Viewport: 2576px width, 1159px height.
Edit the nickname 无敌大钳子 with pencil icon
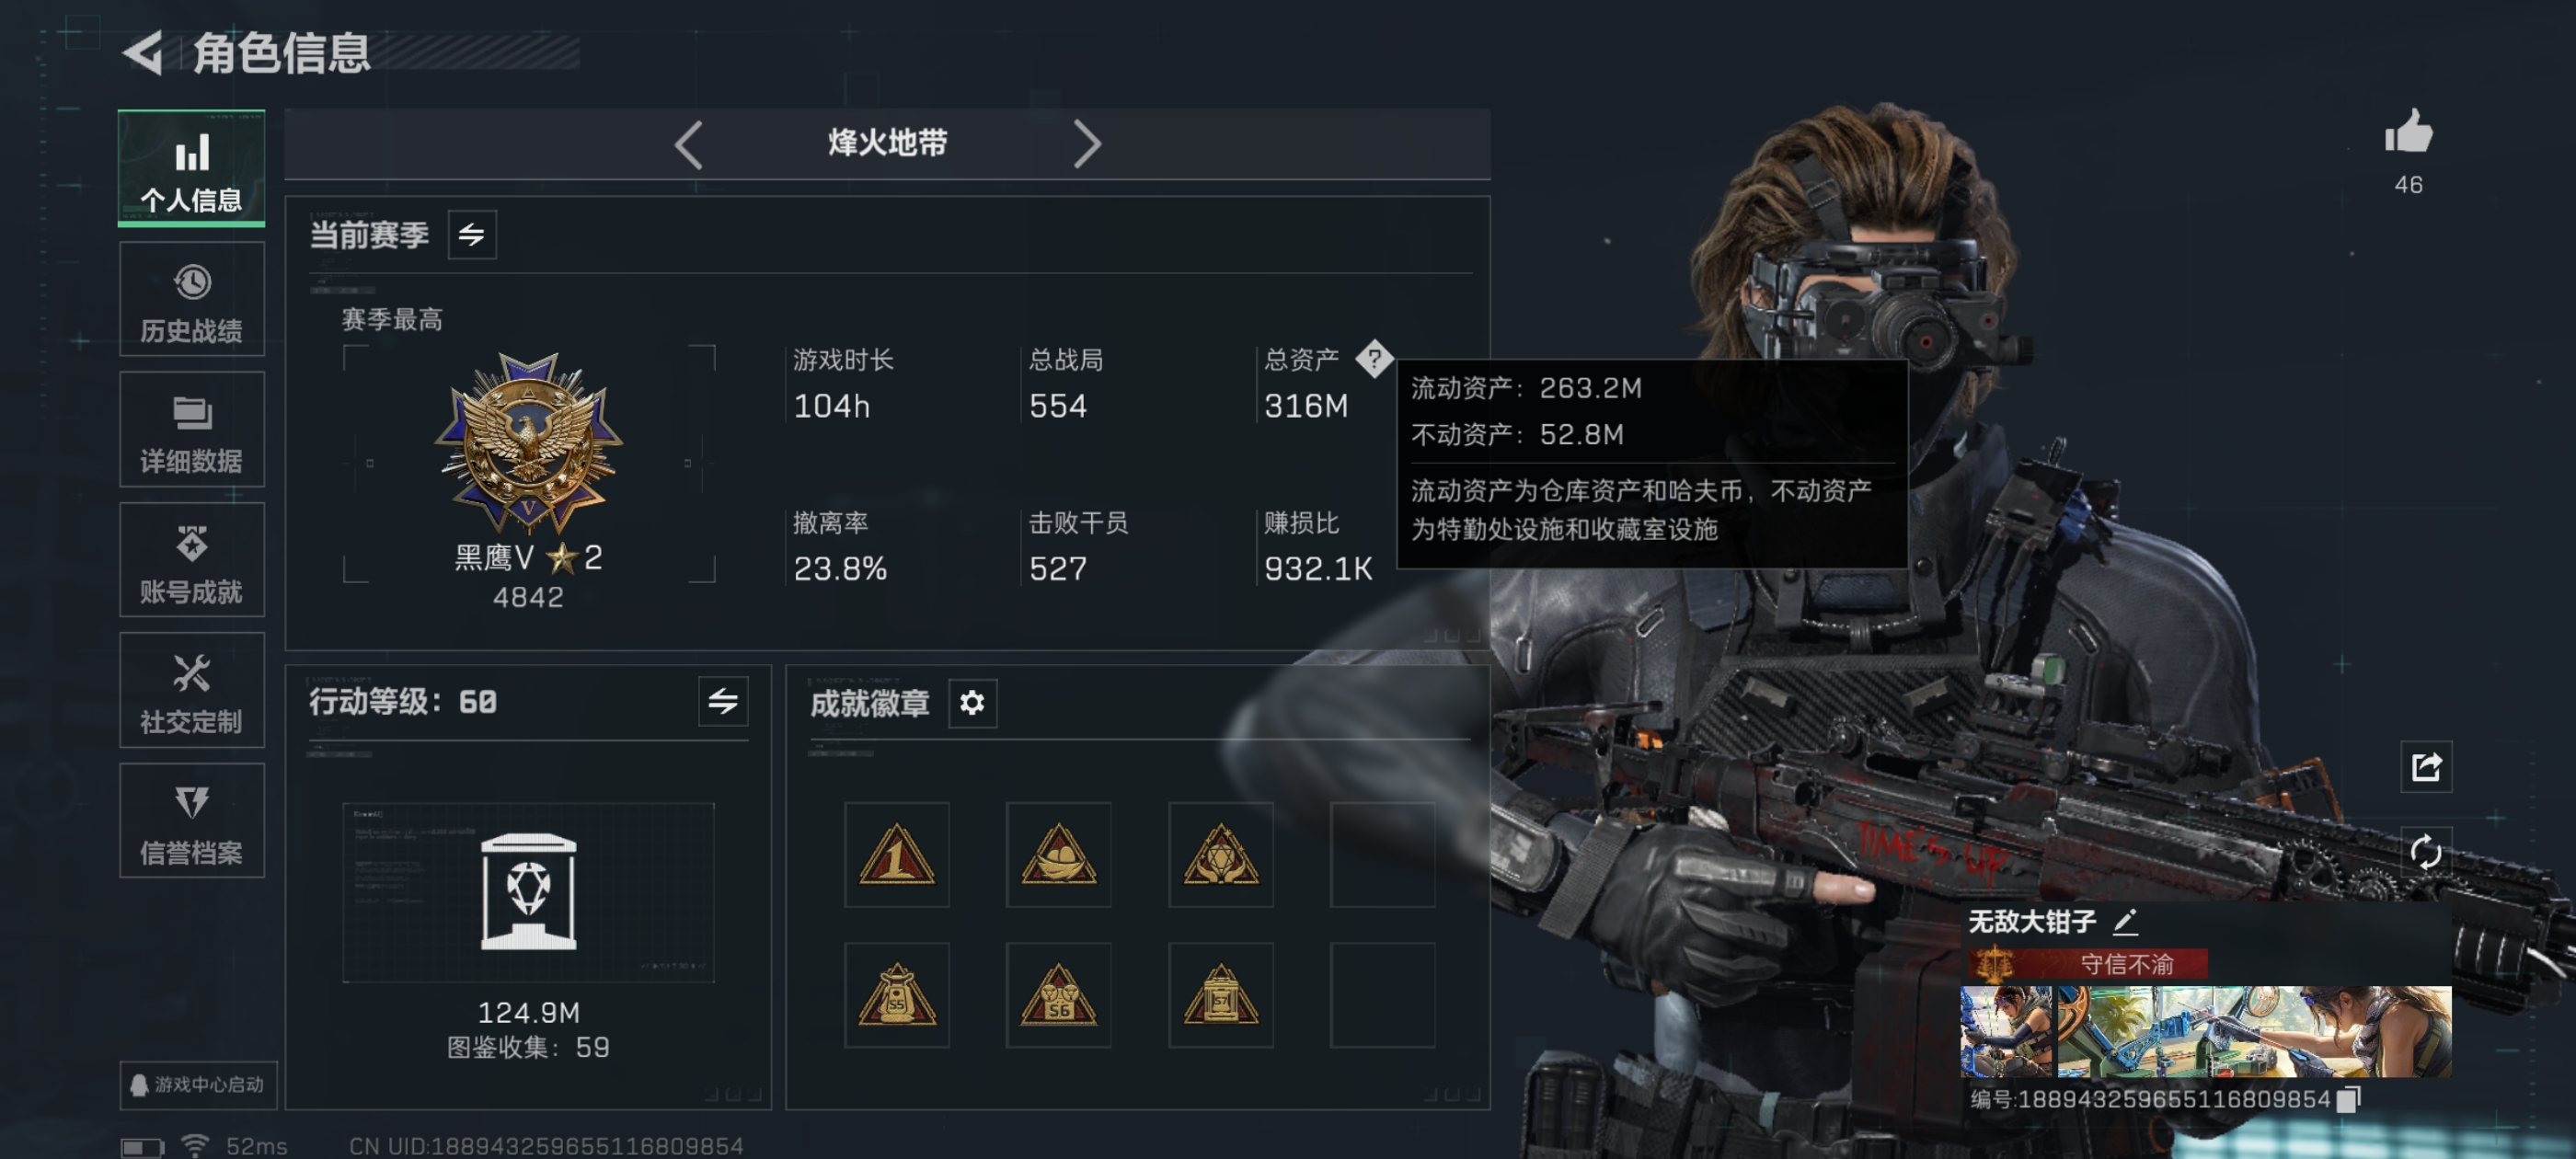click(2125, 921)
